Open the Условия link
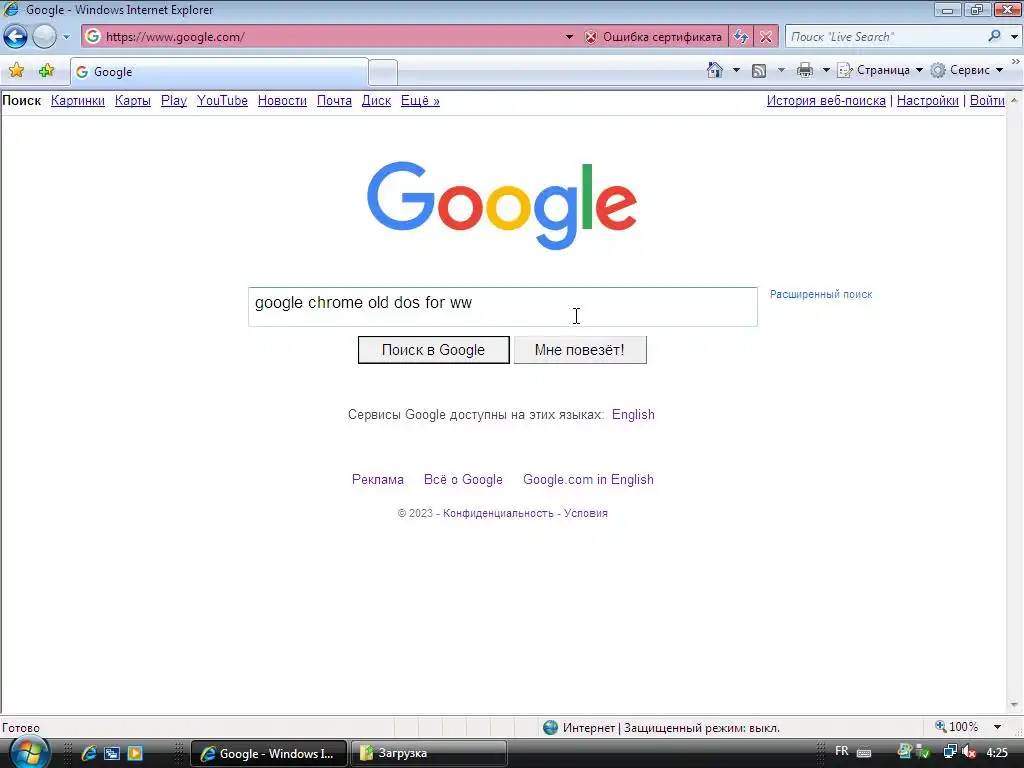 pyautogui.click(x=586, y=513)
